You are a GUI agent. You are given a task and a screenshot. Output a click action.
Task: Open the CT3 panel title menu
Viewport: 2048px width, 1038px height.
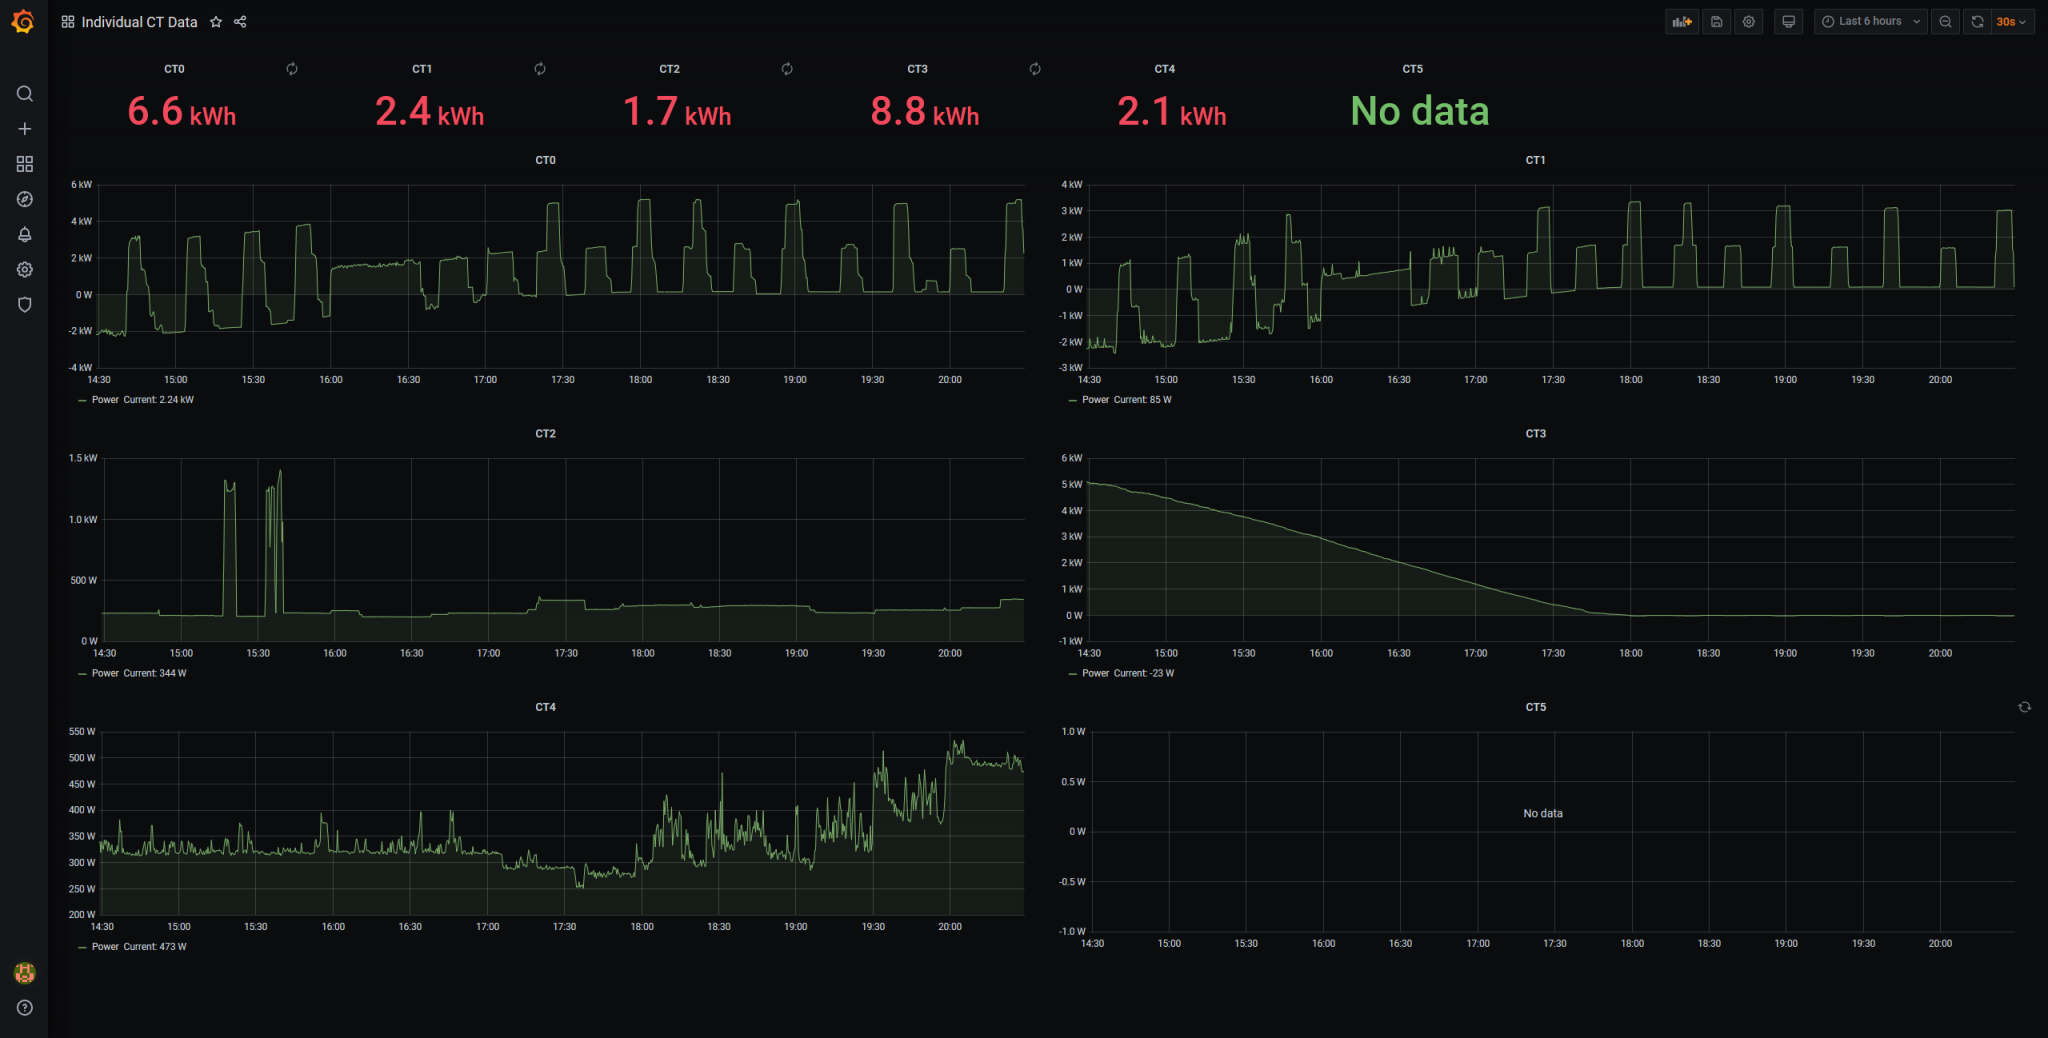click(x=1534, y=433)
